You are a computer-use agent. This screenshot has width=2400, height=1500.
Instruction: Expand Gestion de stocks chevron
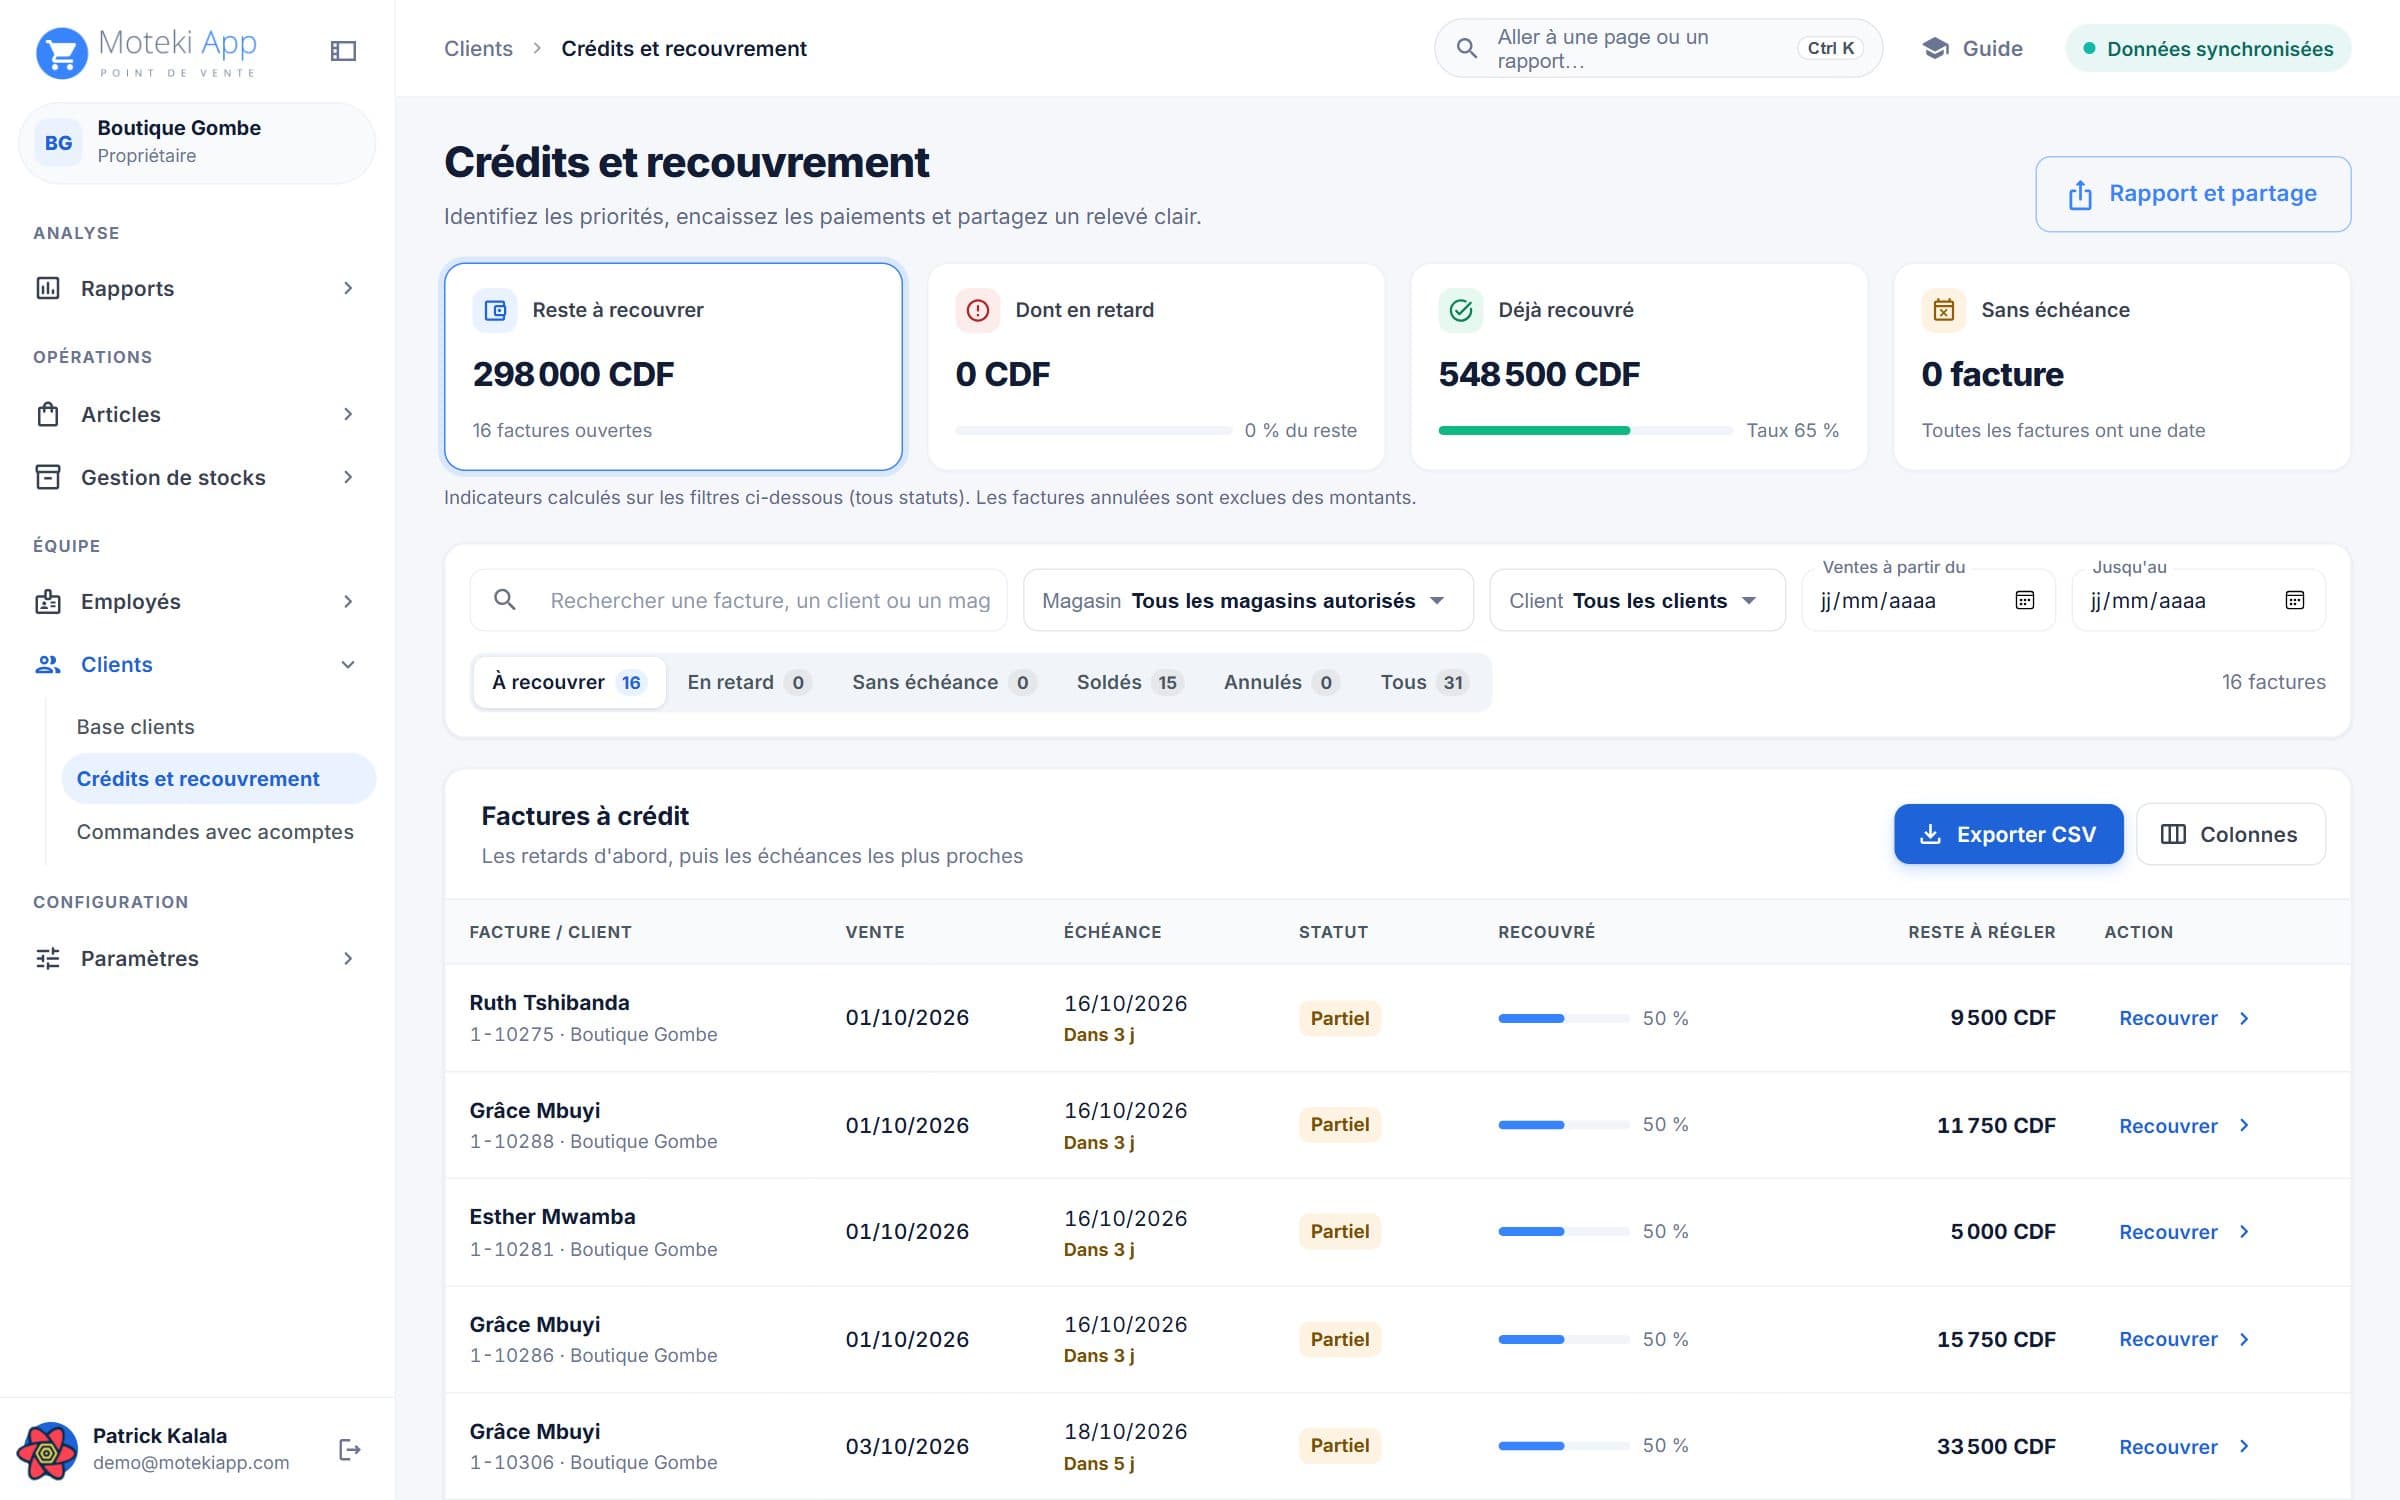pyautogui.click(x=348, y=477)
